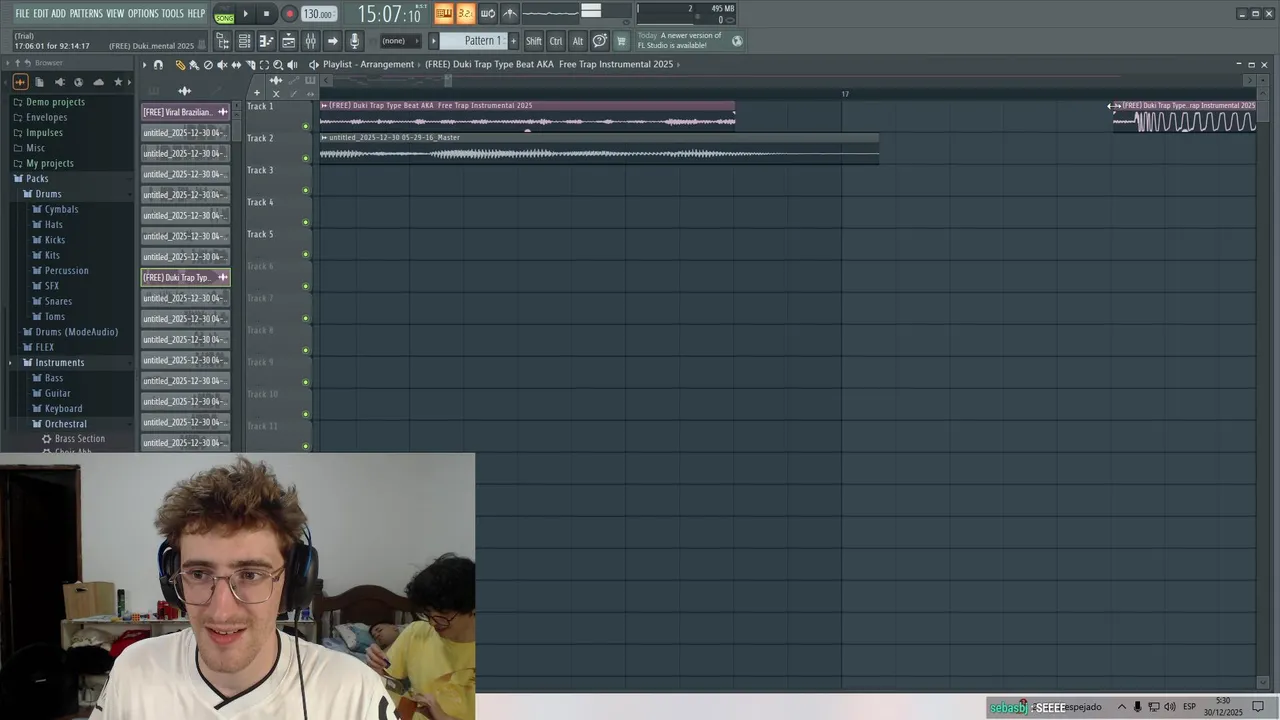Viewport: 1280px width, 720px height.
Task: Select the Playback speaker tool in playlist
Action: tap(292, 65)
